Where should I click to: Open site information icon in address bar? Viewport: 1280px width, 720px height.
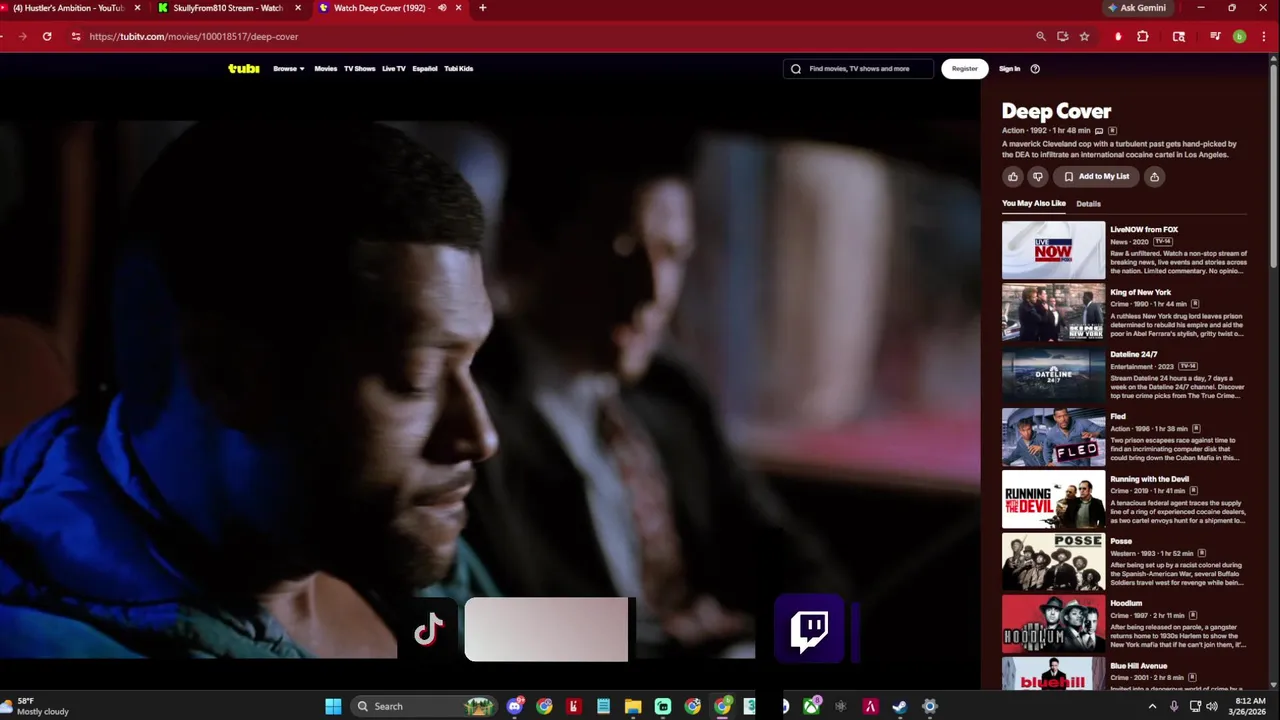click(75, 36)
